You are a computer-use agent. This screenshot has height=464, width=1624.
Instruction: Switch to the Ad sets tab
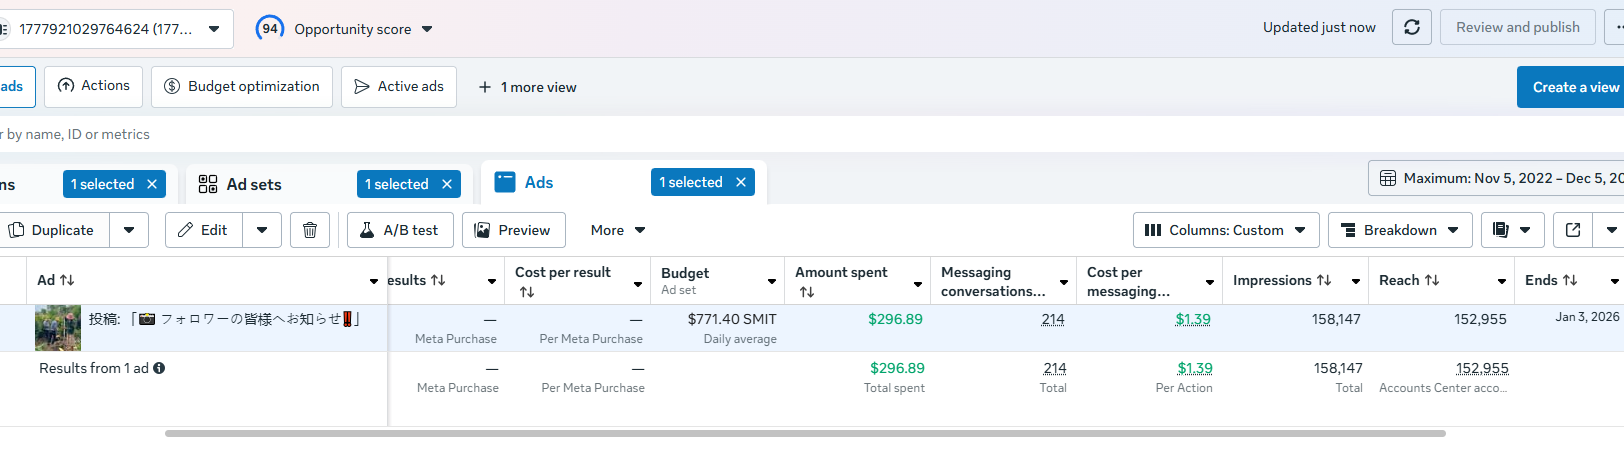point(254,184)
